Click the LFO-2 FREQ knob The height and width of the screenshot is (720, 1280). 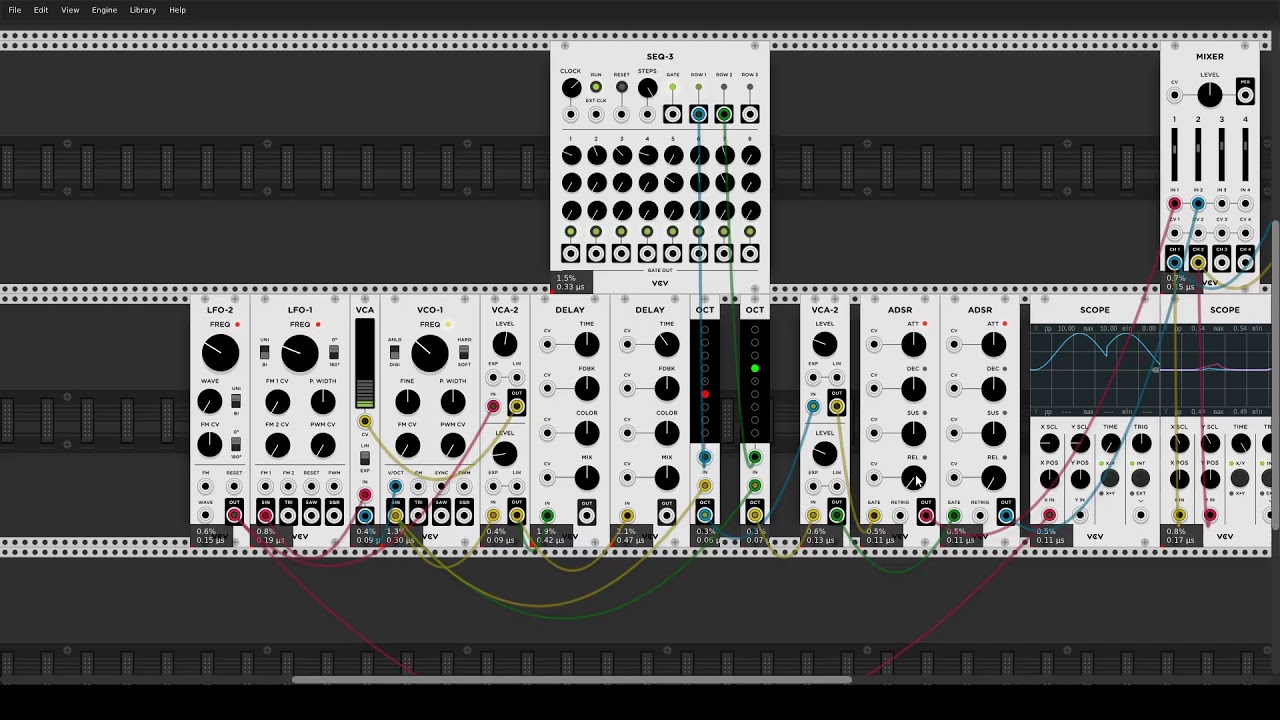coord(220,353)
